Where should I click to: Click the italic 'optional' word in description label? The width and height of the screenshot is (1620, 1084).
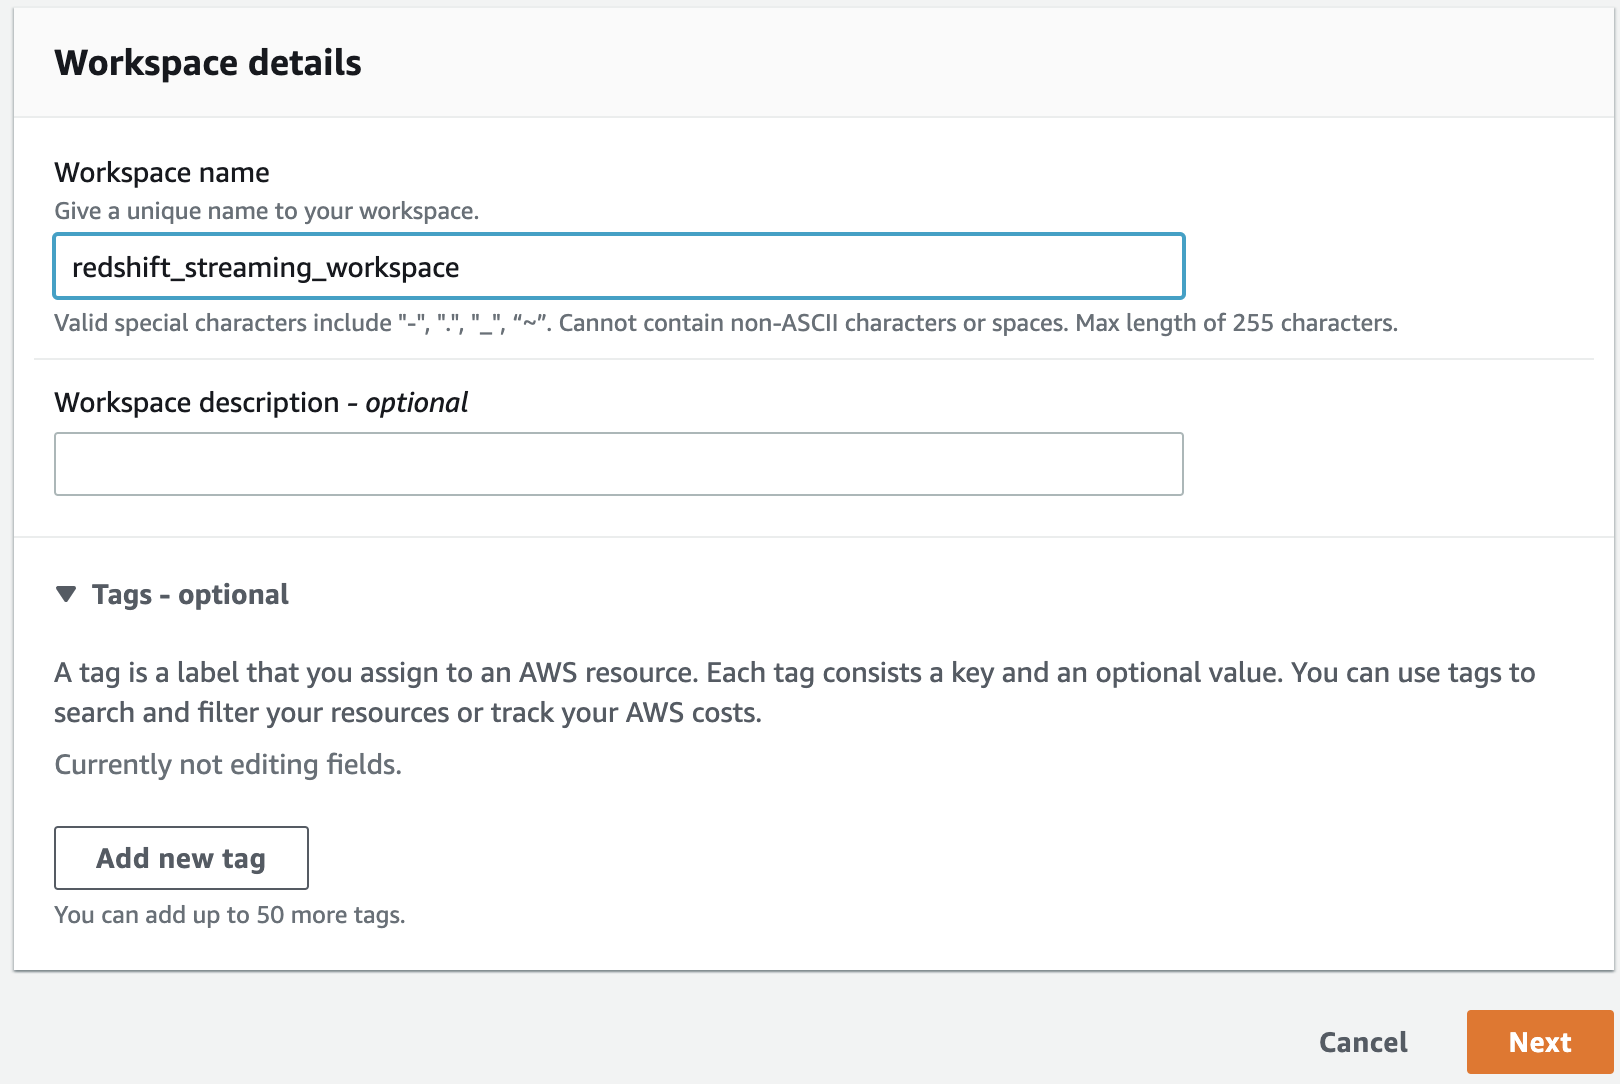coord(417,403)
